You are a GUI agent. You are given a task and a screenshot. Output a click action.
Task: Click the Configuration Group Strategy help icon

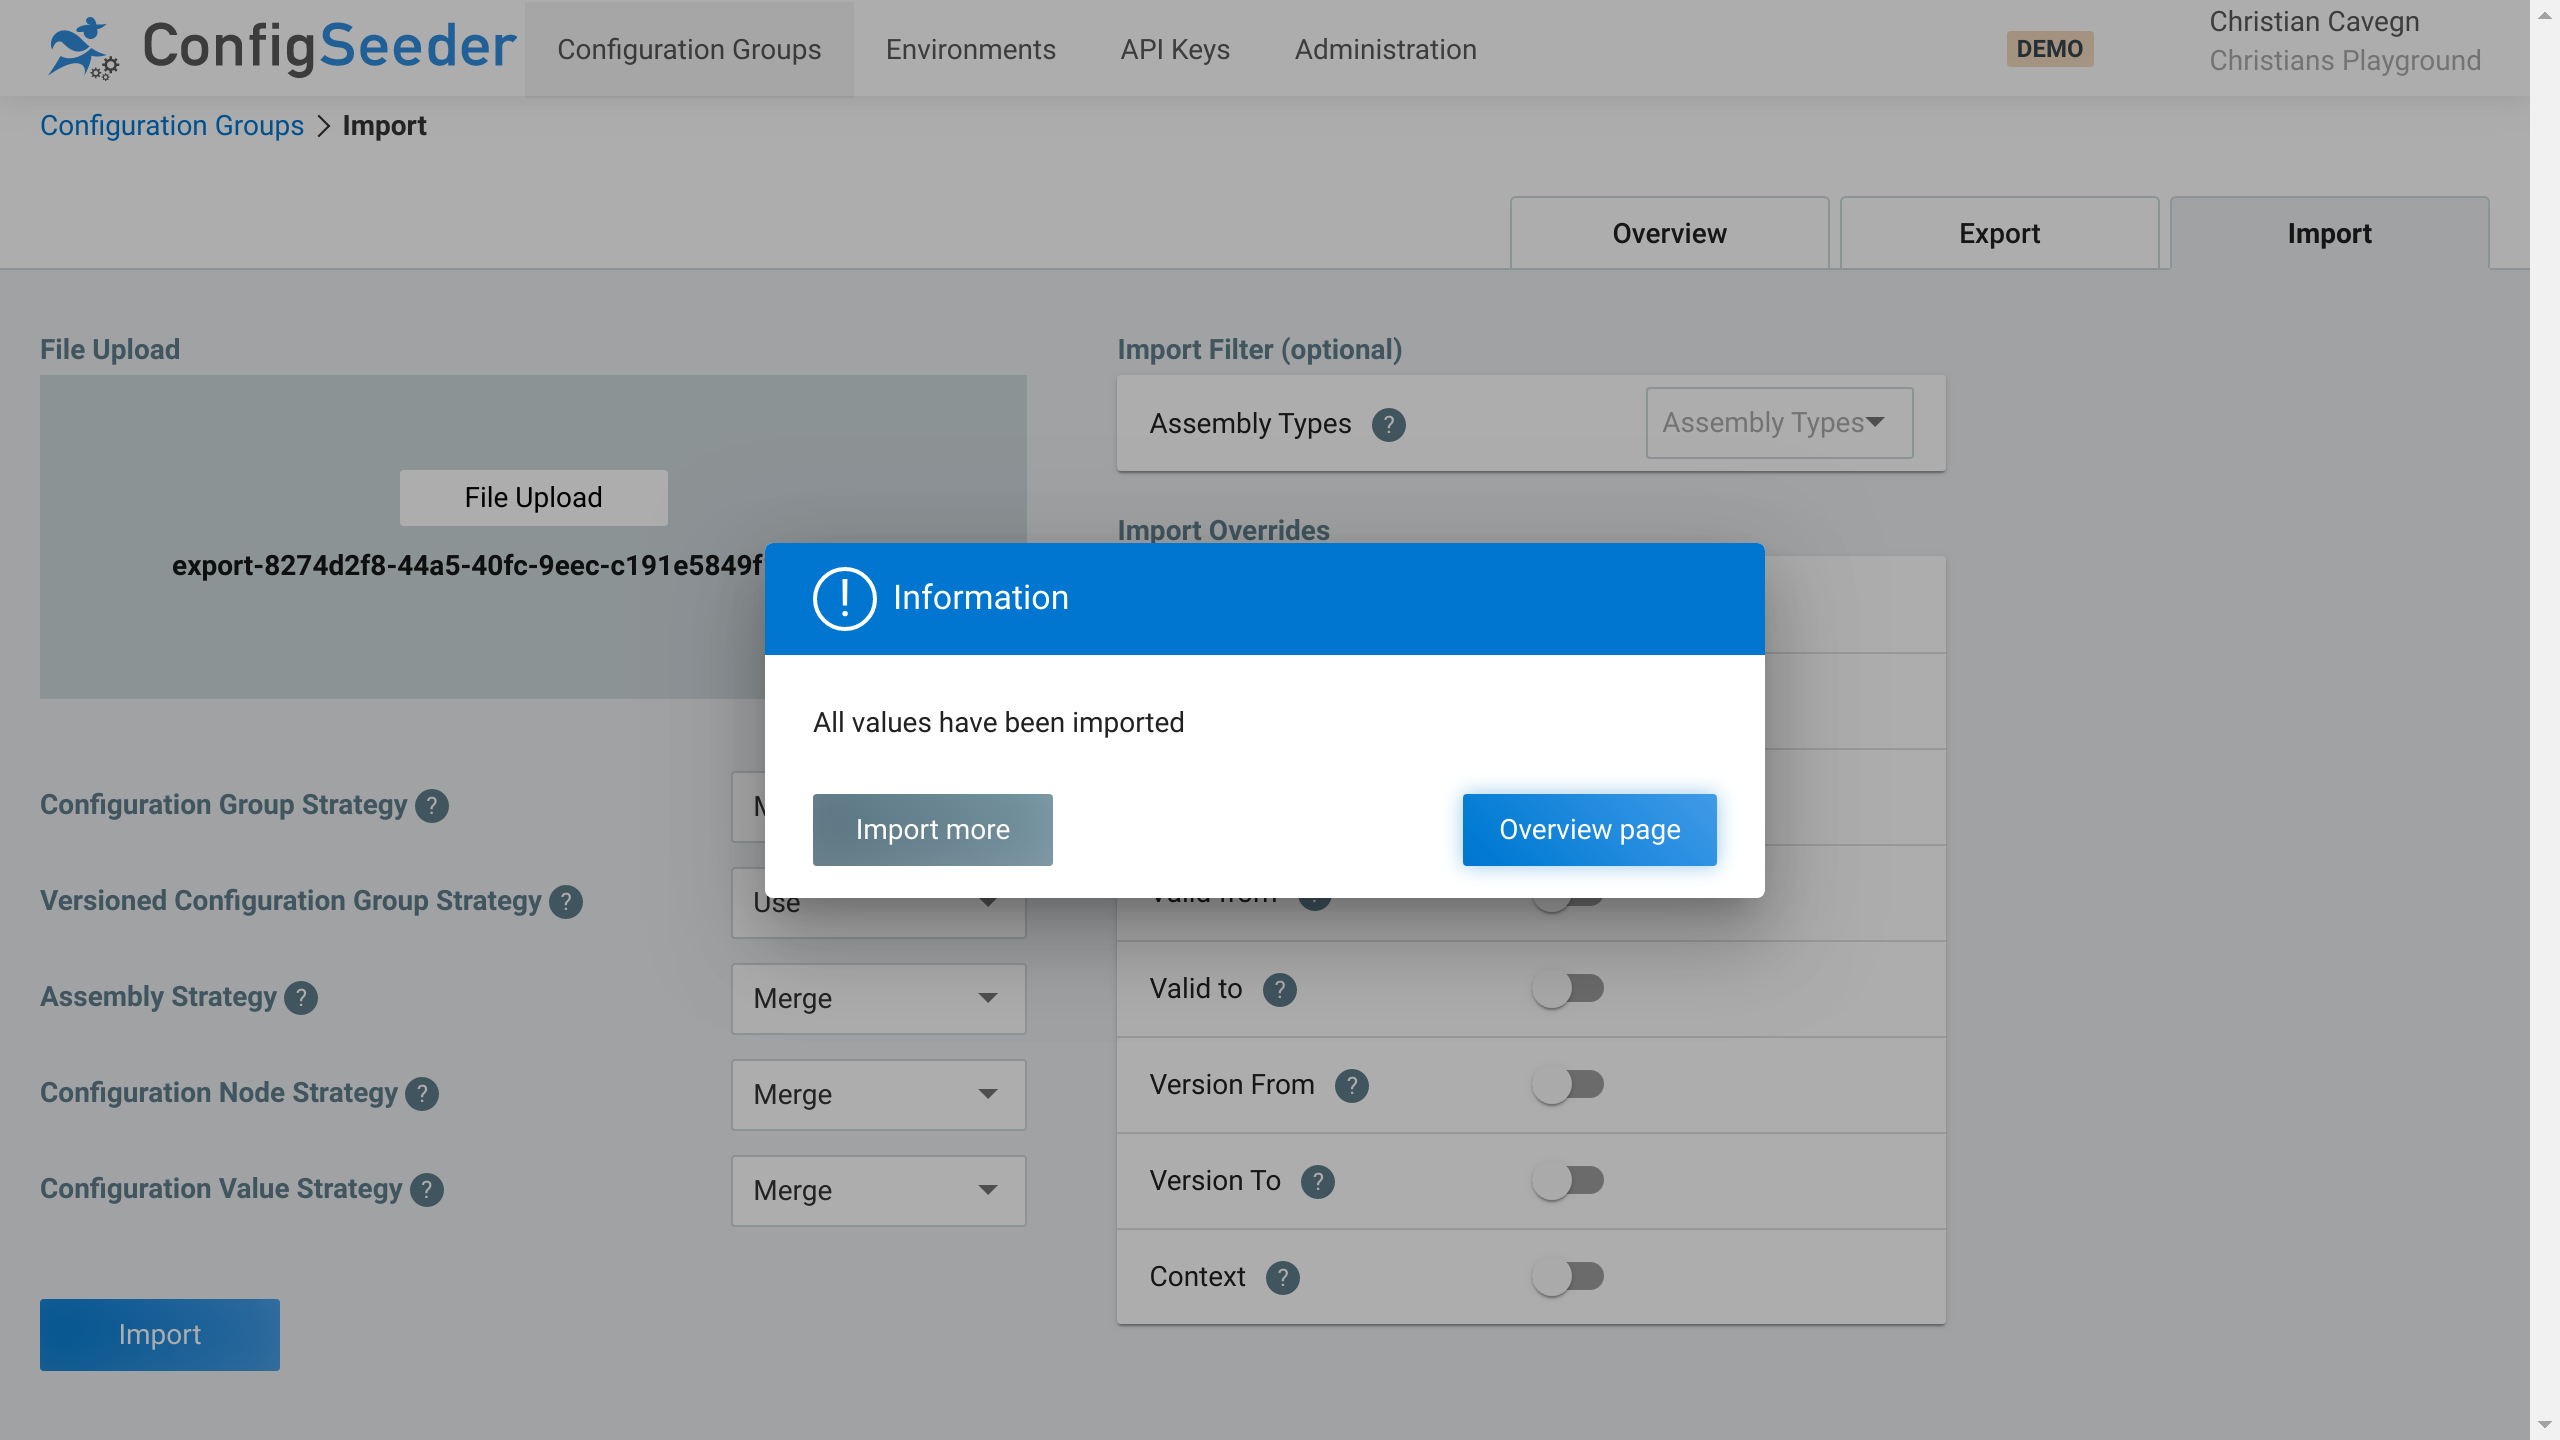click(x=431, y=805)
